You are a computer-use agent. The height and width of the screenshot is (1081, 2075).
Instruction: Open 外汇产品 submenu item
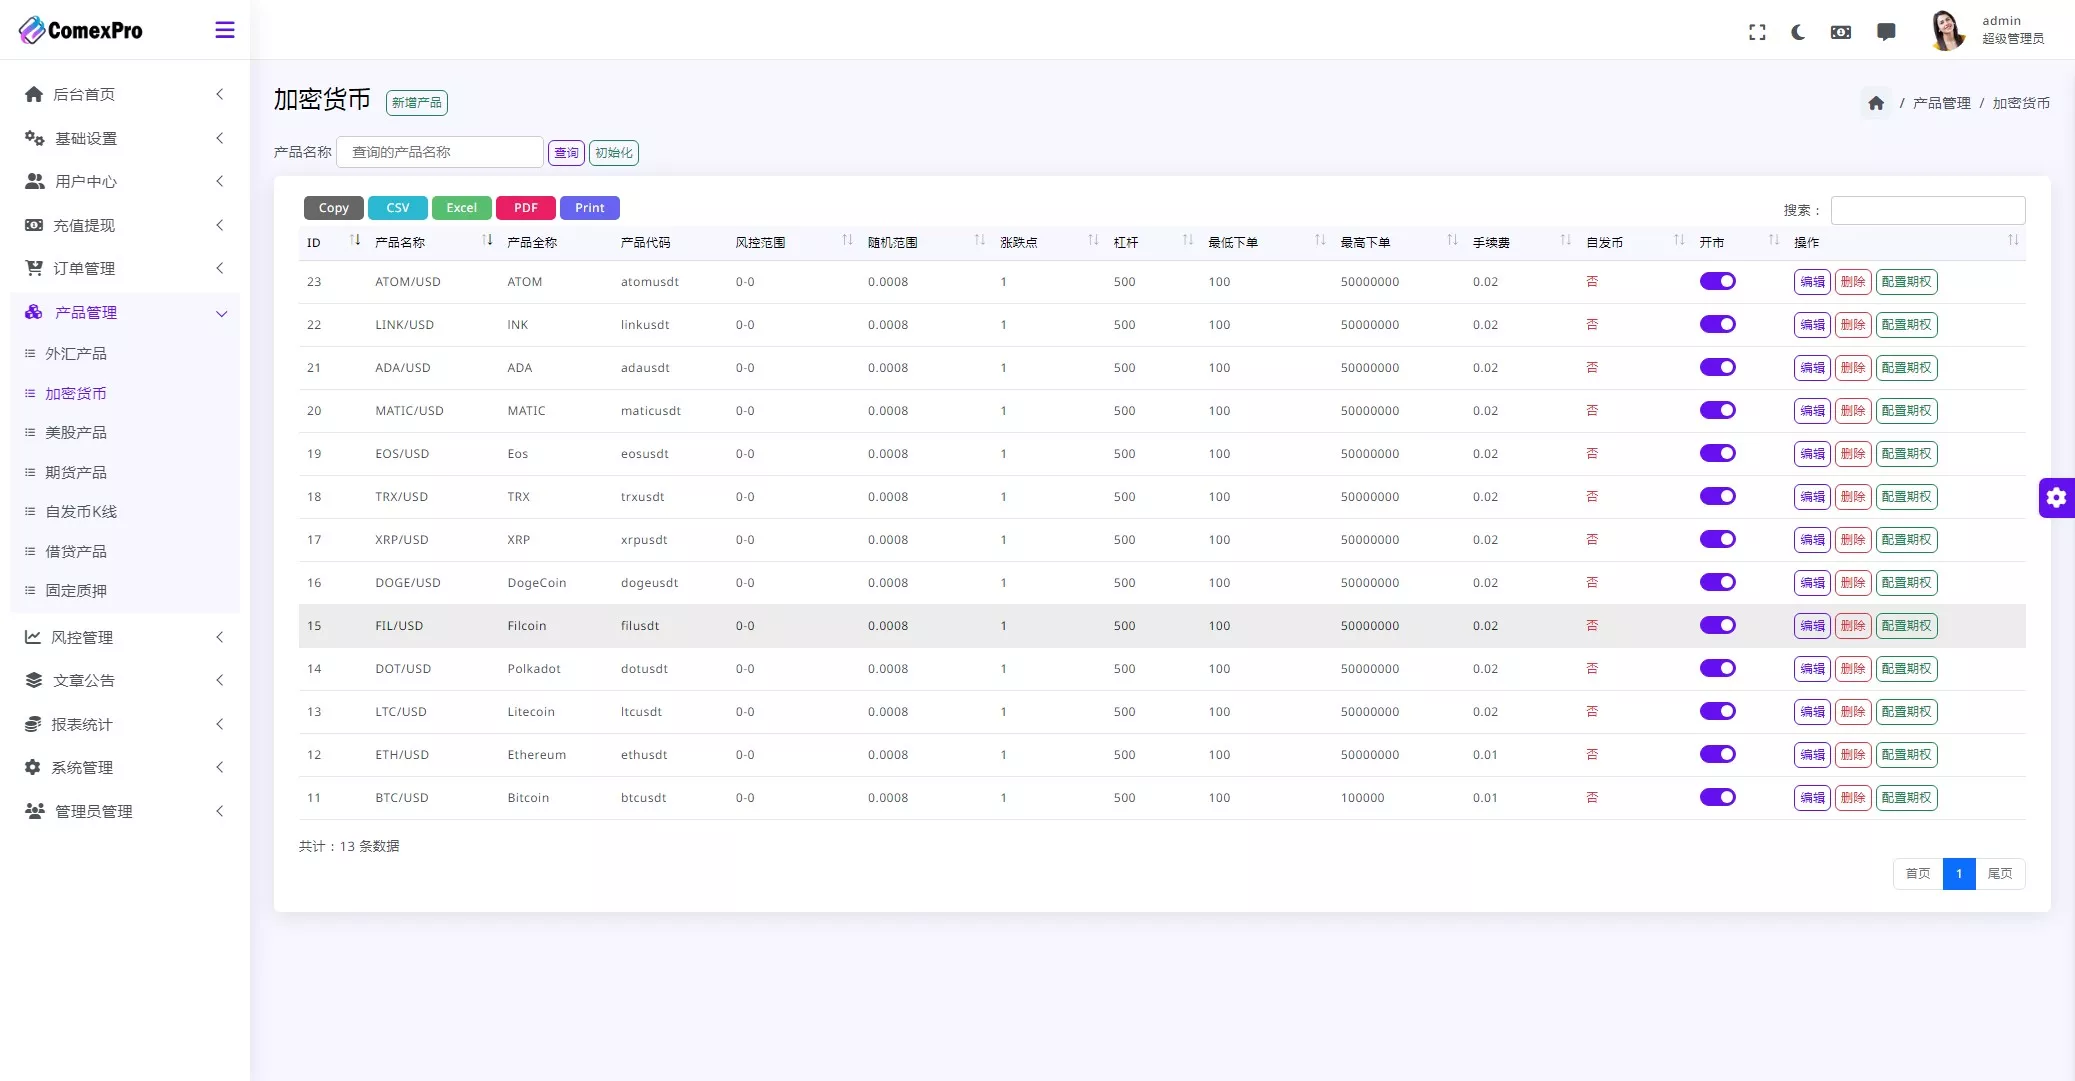point(76,354)
